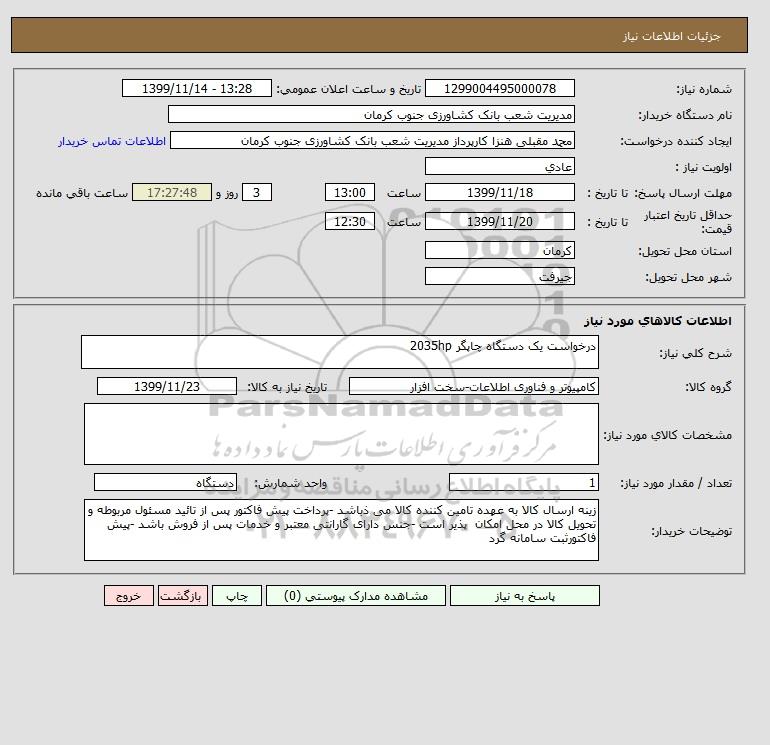
Task: Click the countdown timer 17:27:48
Action: coord(172,193)
